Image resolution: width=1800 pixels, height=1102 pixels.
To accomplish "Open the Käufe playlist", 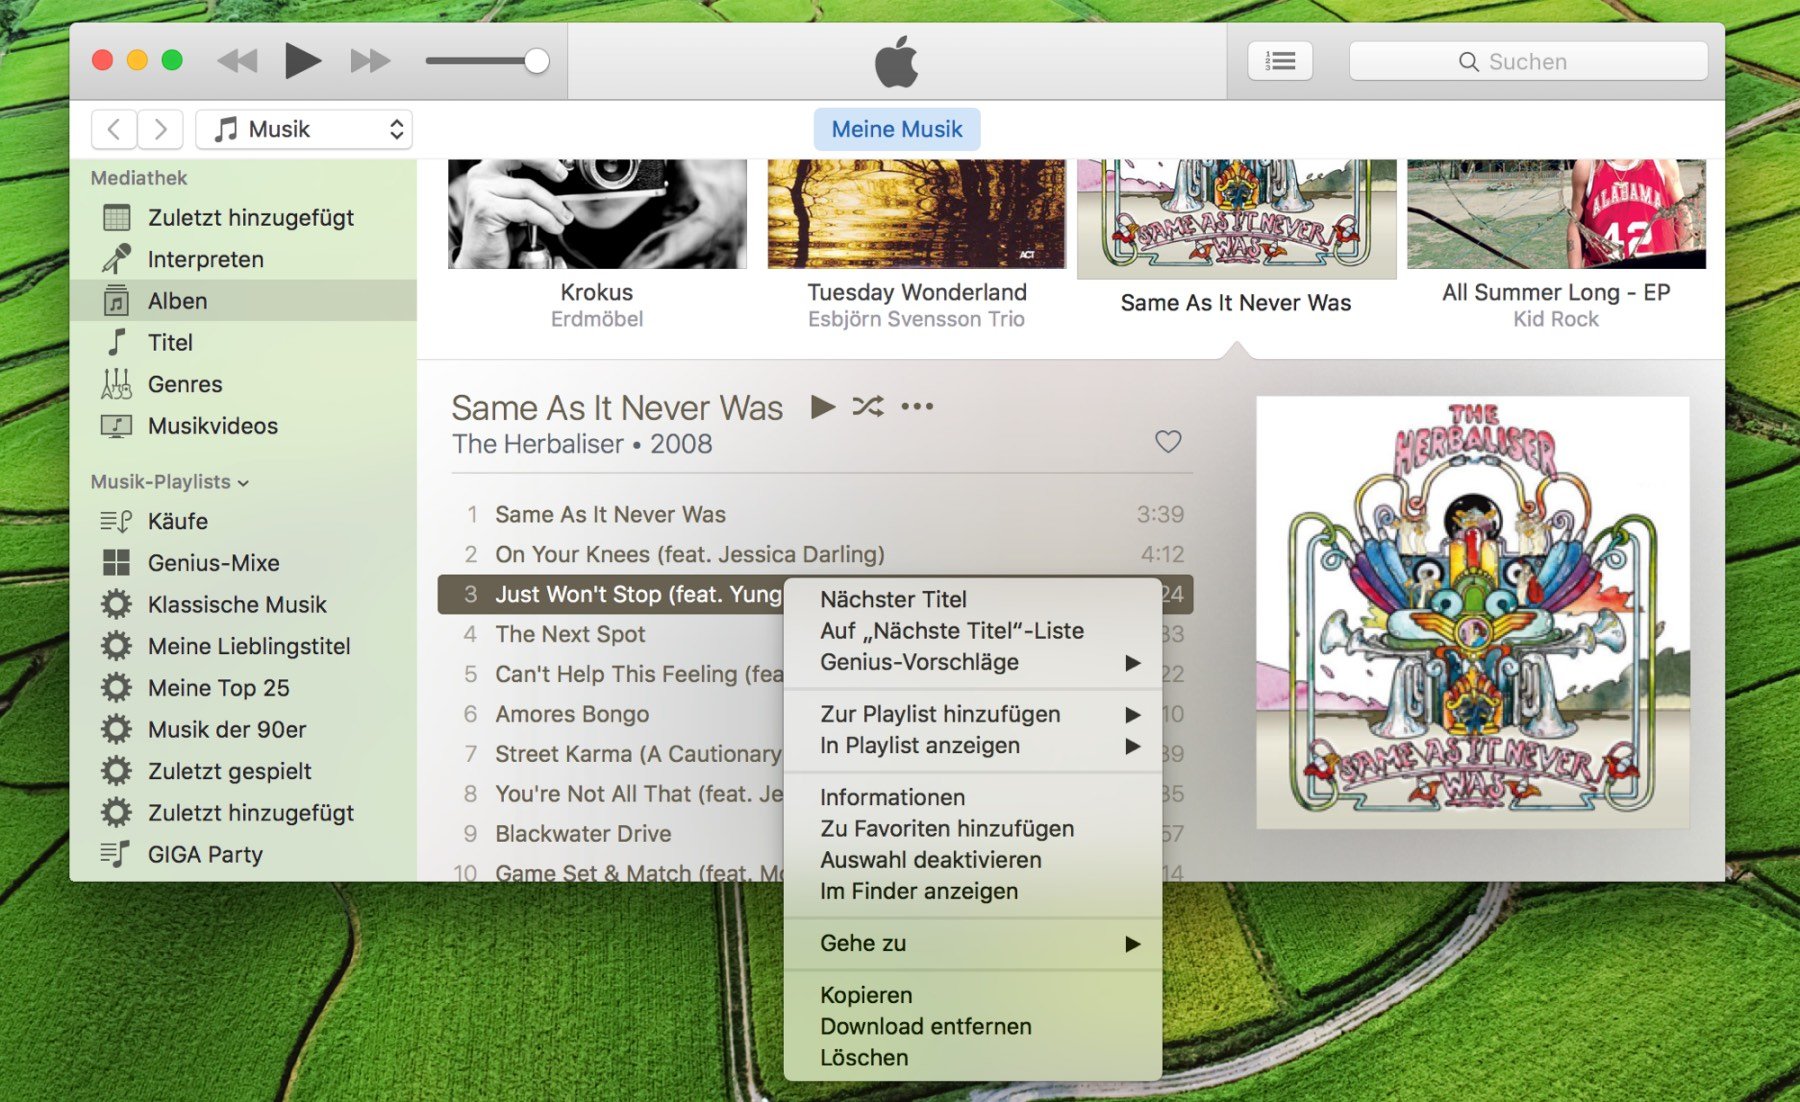I will click(x=243, y=521).
